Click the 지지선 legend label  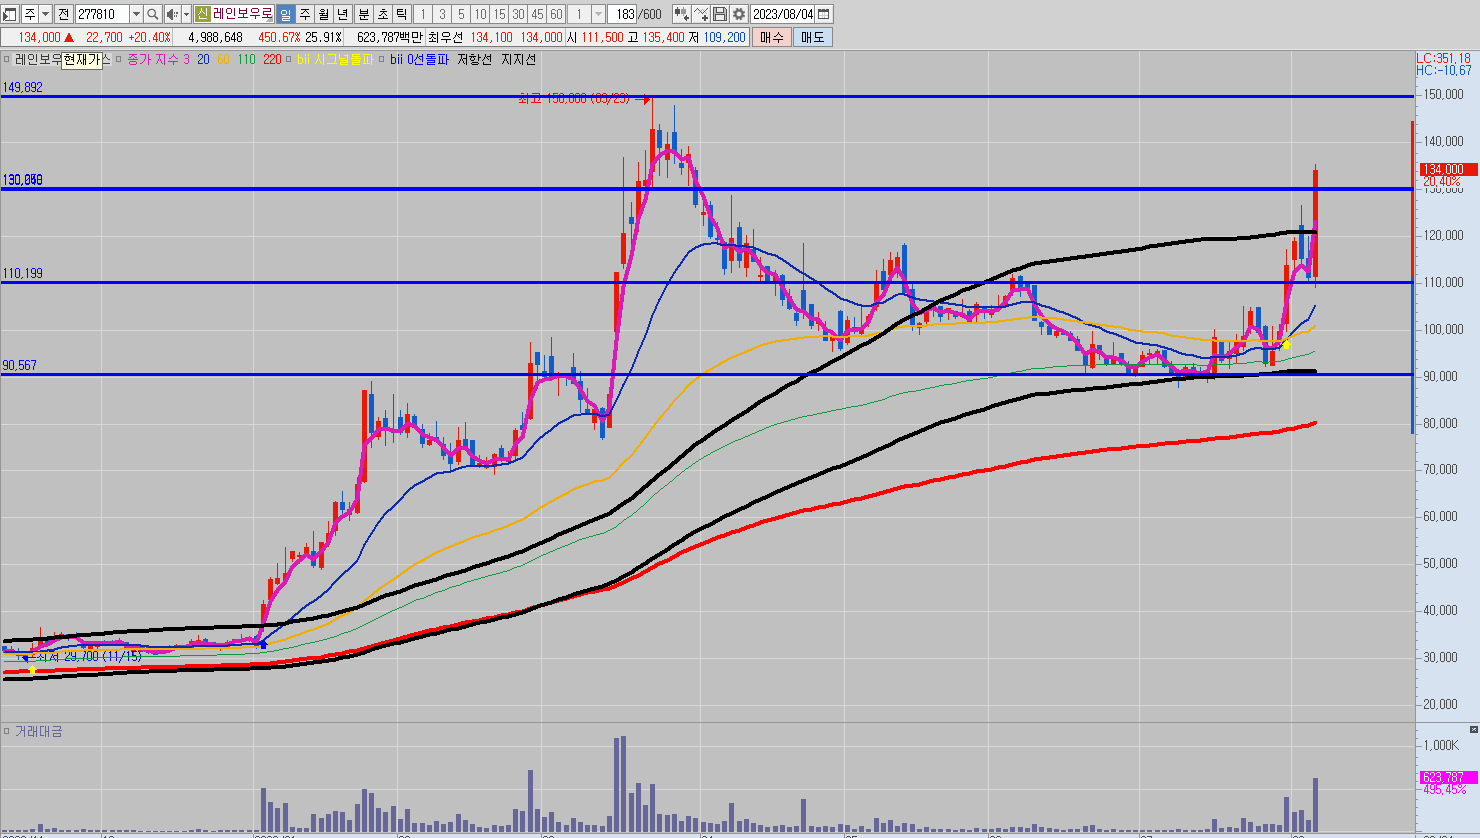coord(519,59)
